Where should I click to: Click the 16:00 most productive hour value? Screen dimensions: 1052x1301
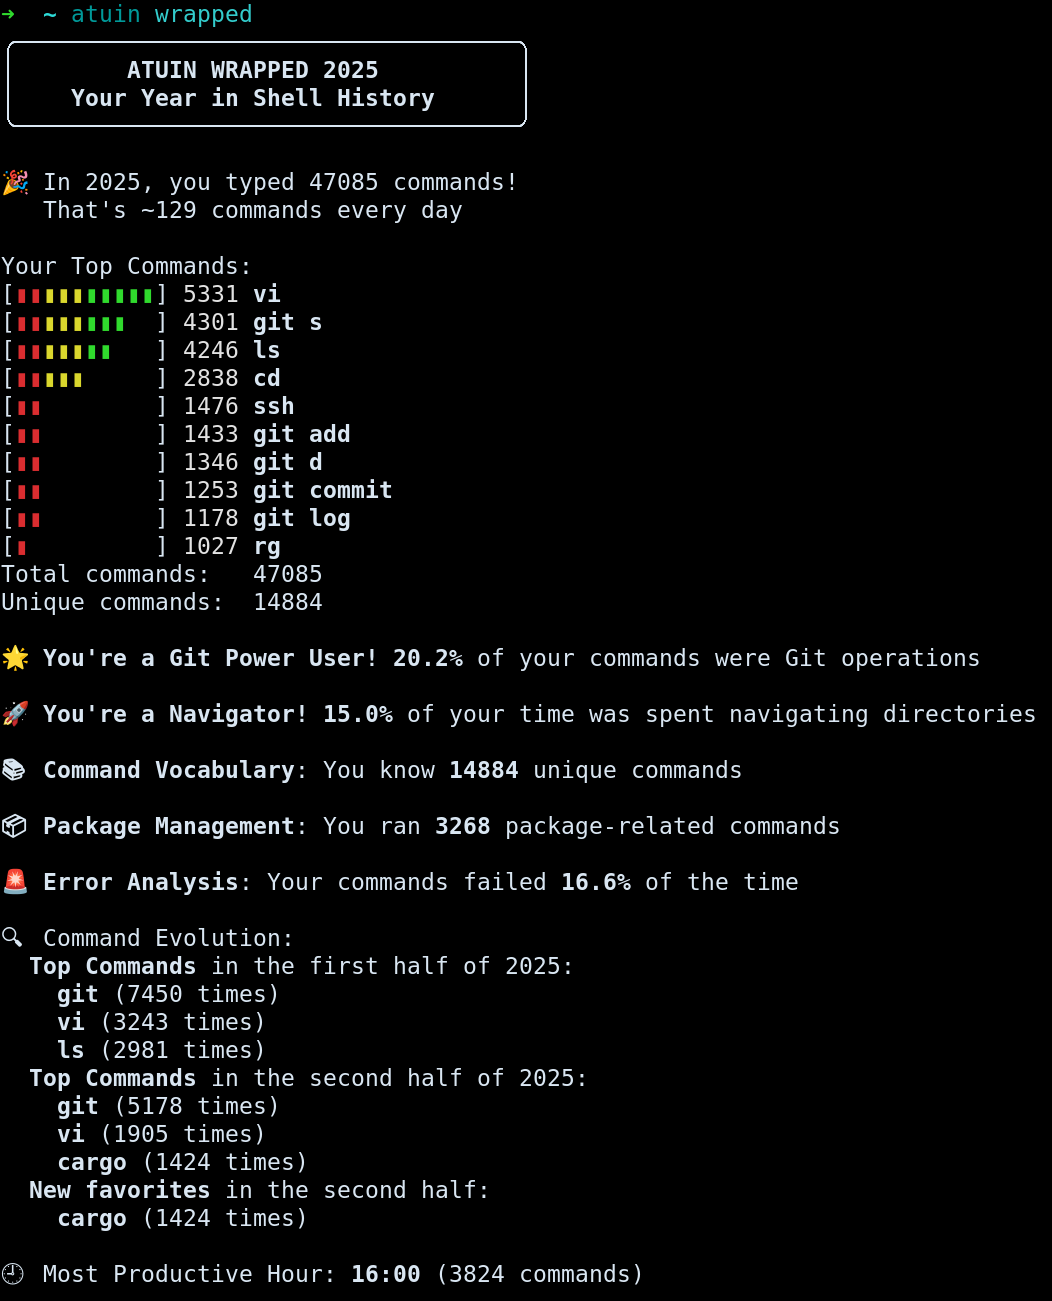coord(385,1274)
